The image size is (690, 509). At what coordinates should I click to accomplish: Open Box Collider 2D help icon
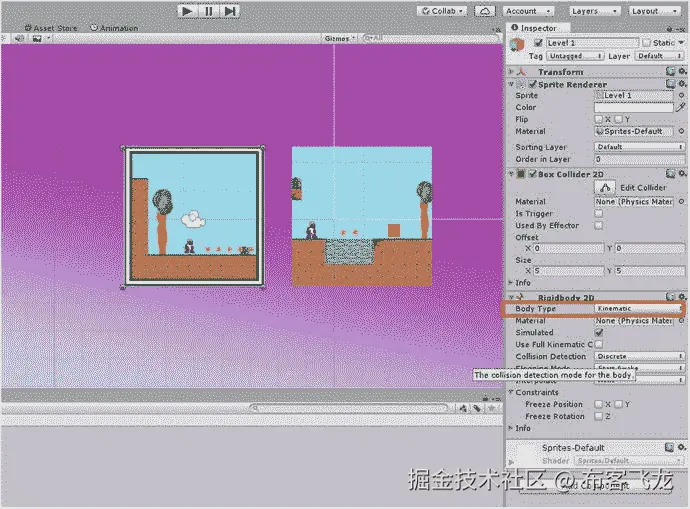click(670, 174)
